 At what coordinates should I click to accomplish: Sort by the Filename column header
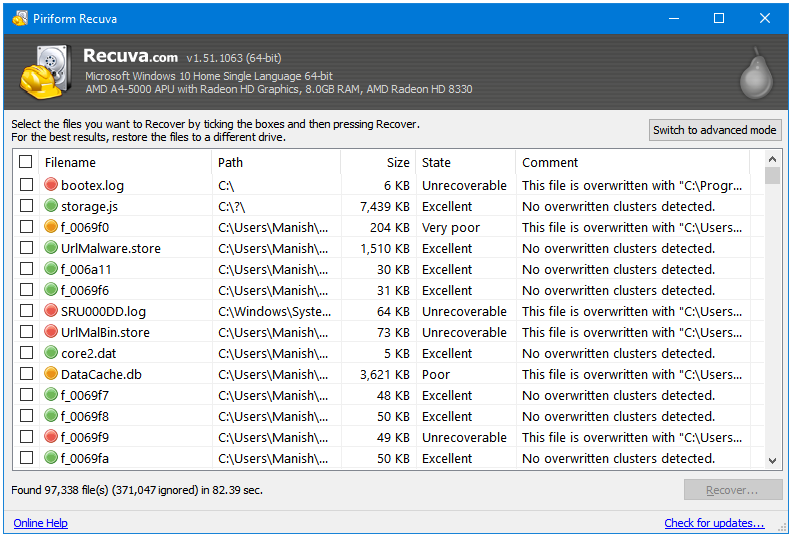(125, 163)
